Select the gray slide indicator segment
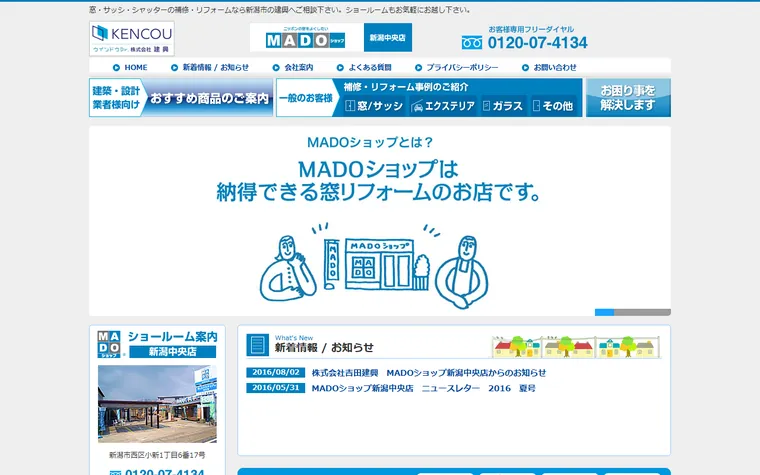This screenshot has width=760, height=475. (642, 312)
